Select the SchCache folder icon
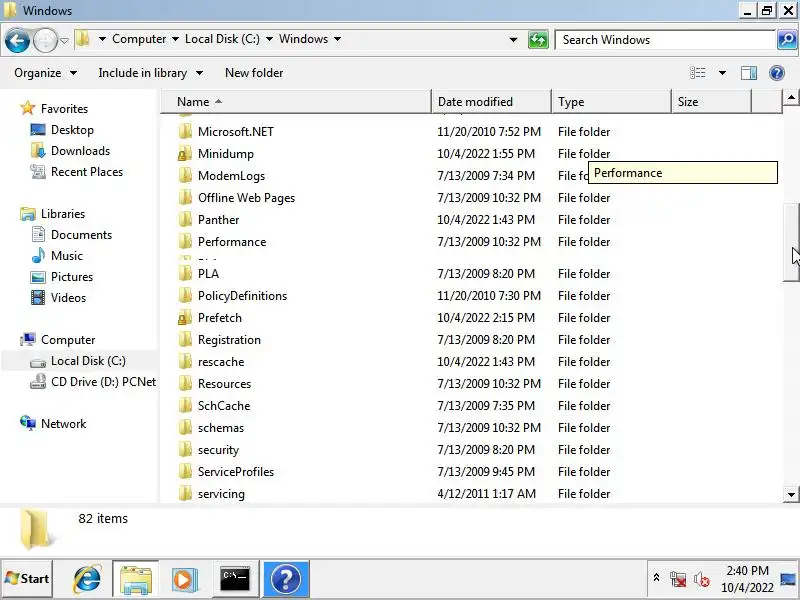The image size is (800, 600). [185, 405]
